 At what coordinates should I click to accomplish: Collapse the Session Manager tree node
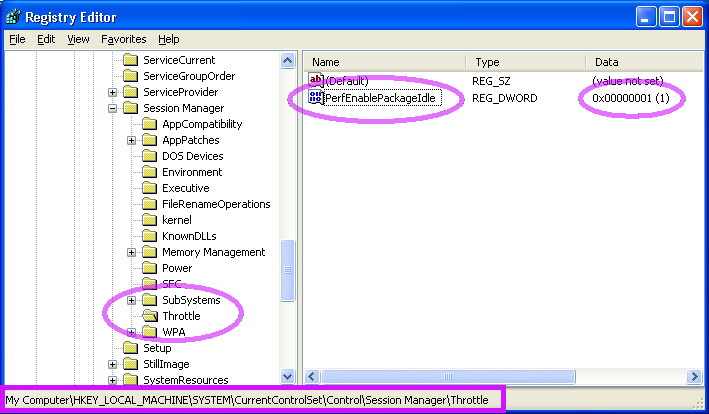(113, 108)
